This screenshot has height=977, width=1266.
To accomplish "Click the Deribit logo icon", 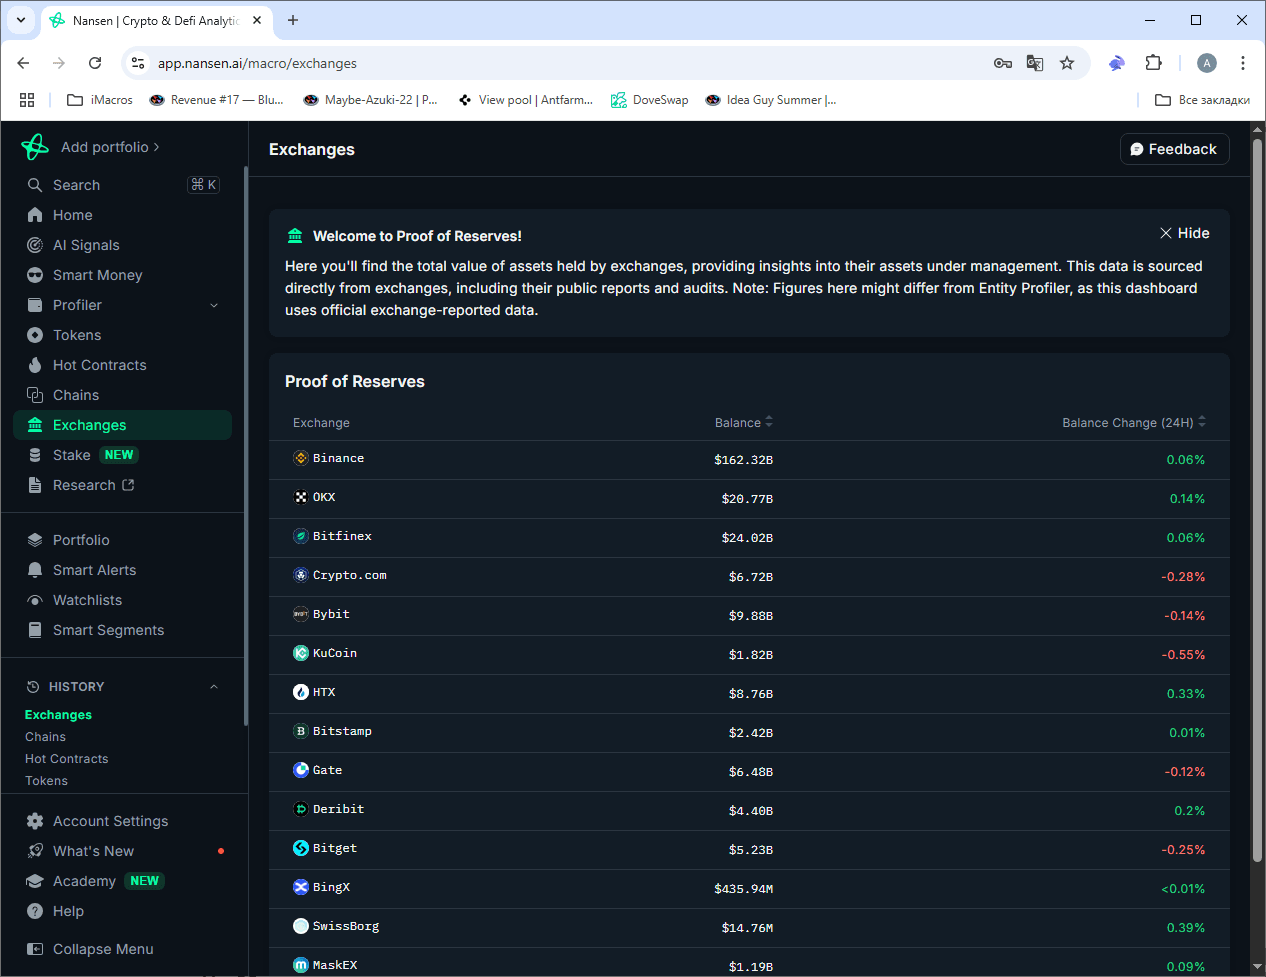I will pos(301,809).
